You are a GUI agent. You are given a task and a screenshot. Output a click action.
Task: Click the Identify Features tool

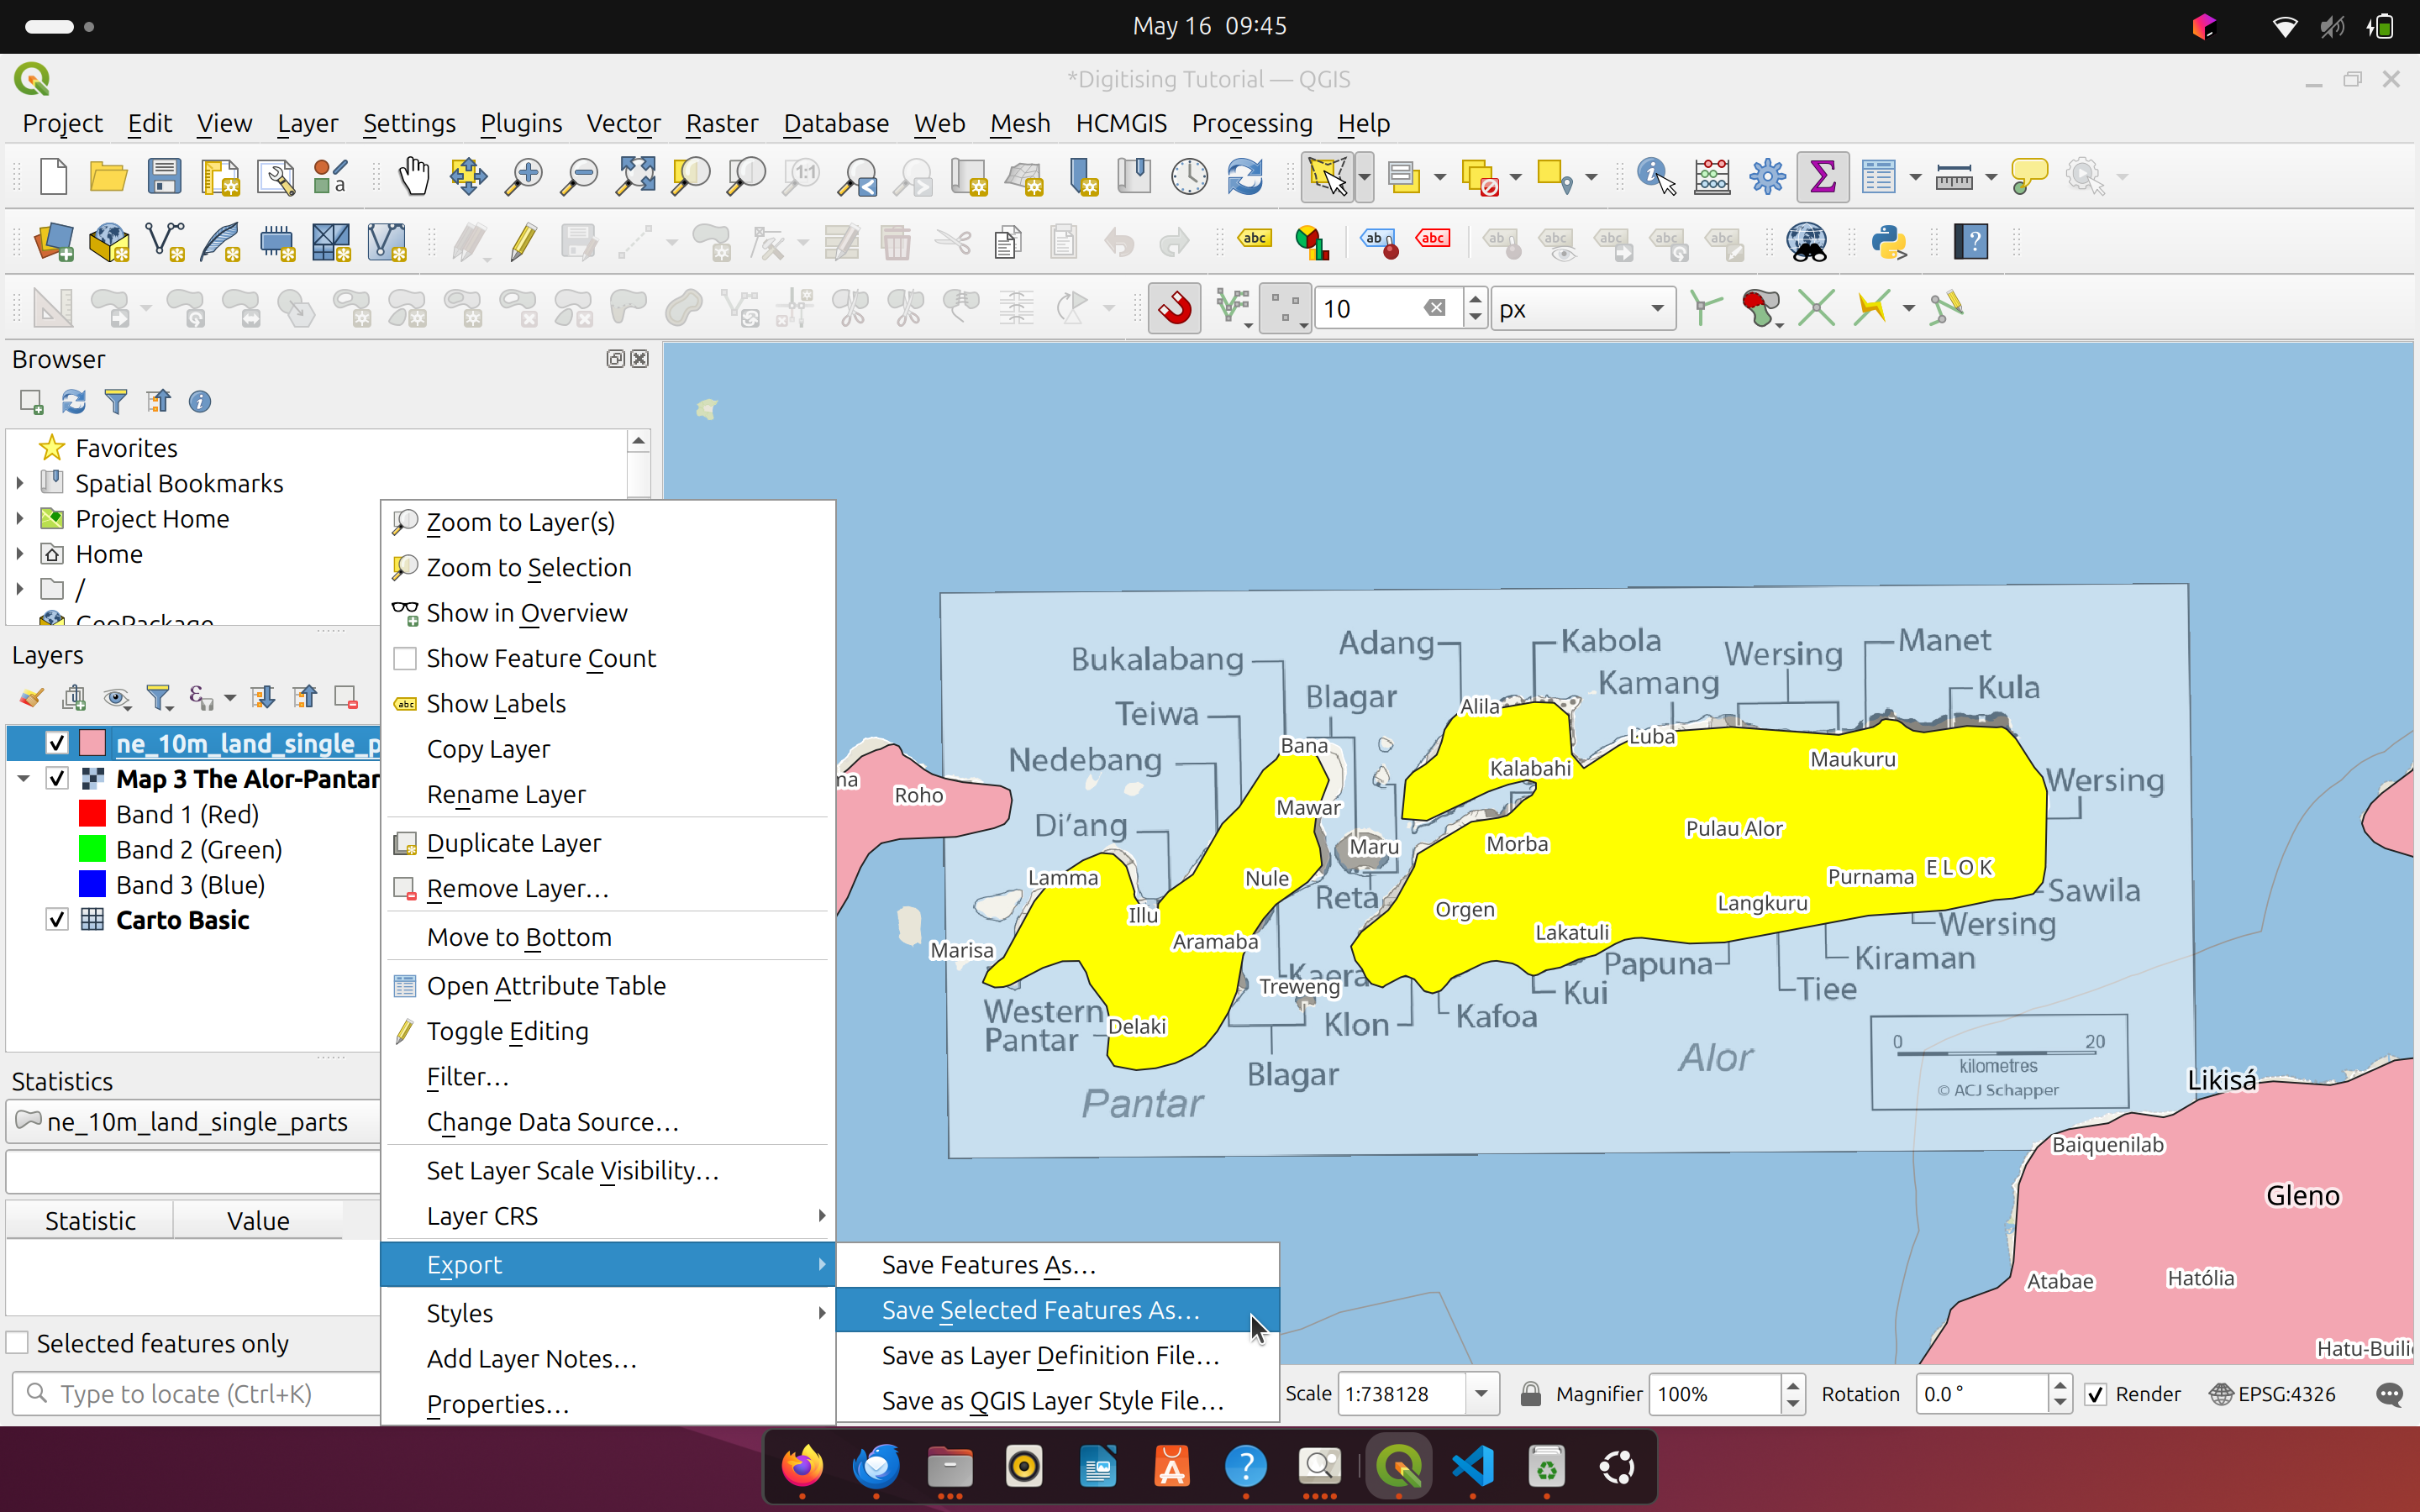(1655, 177)
